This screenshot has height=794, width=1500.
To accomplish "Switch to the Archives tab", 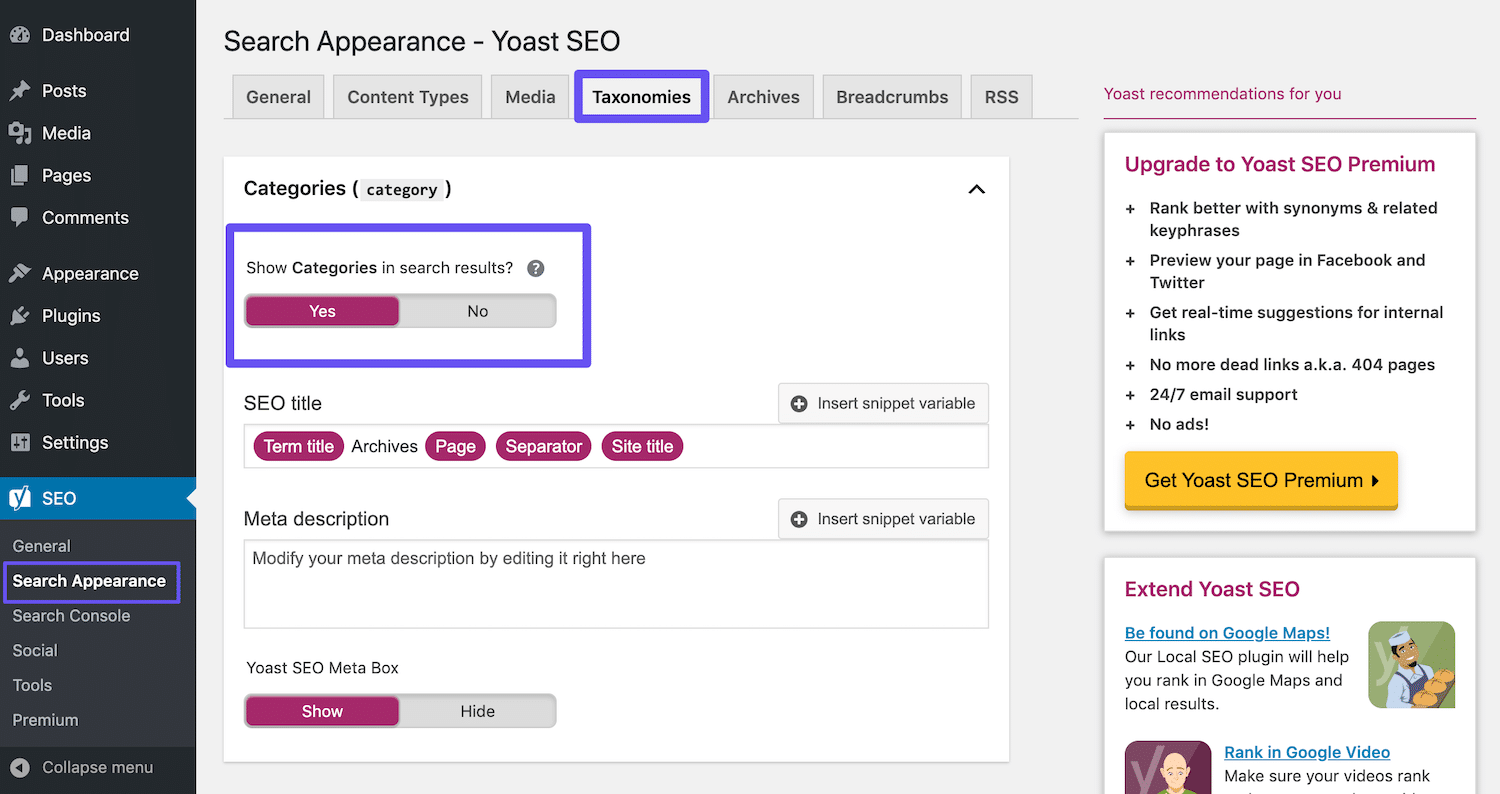I will click(763, 96).
